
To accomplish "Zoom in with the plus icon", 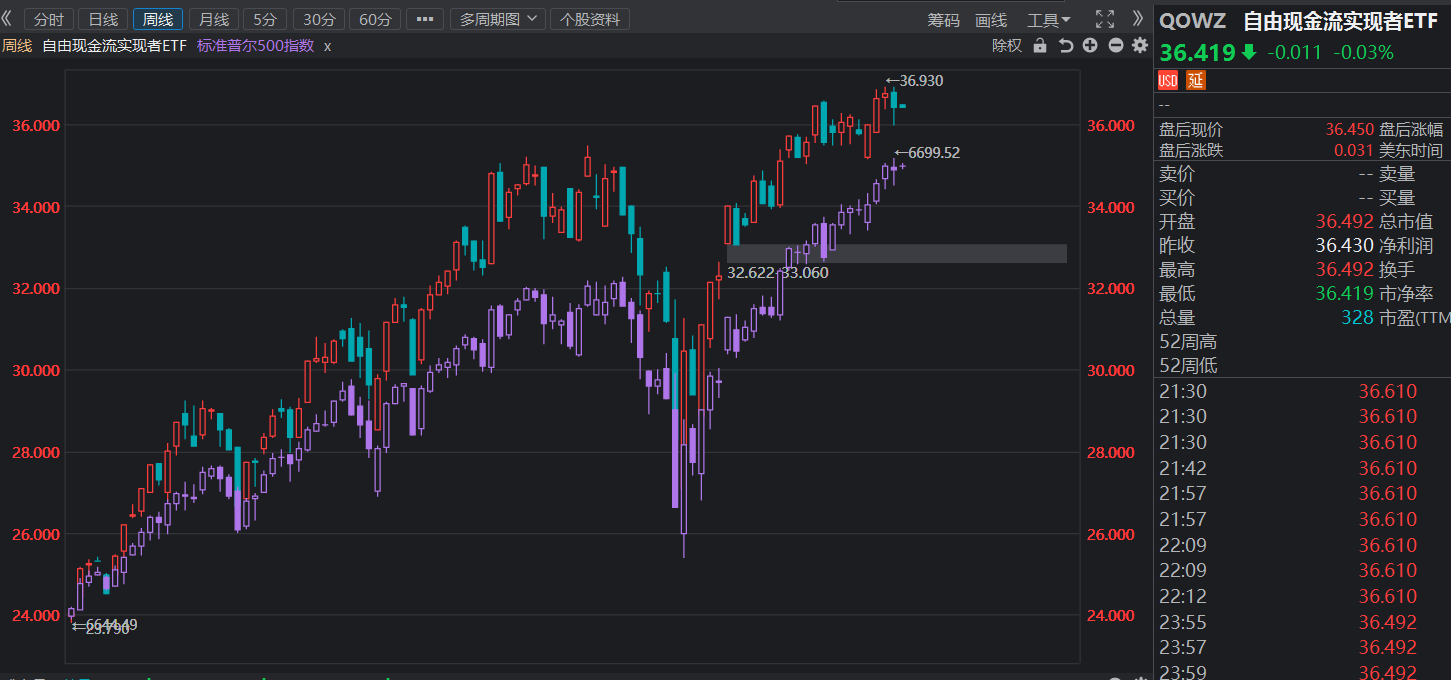I will click(x=1090, y=45).
